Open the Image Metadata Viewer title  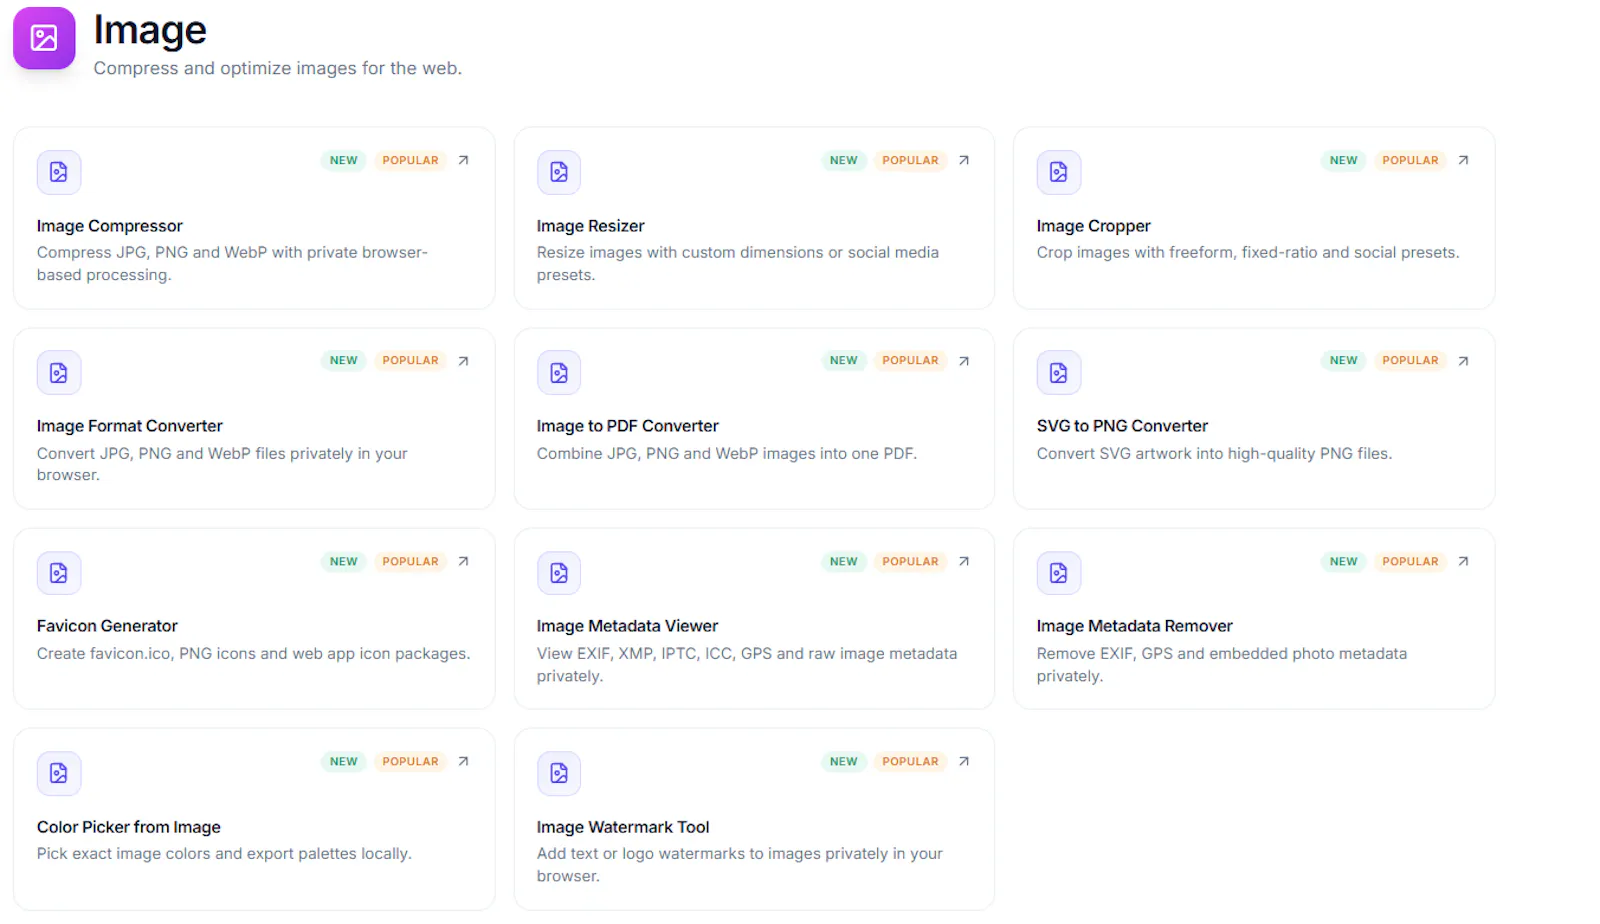pos(627,626)
